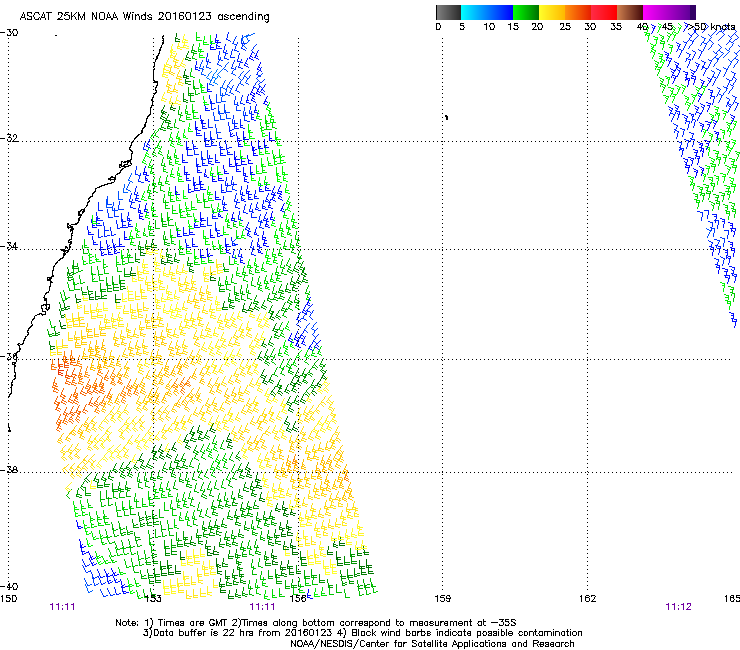Image resolution: width=740 pixels, height=650 pixels.
Task: Select the green 15–20 knots legend swatch
Action: [x=526, y=12]
